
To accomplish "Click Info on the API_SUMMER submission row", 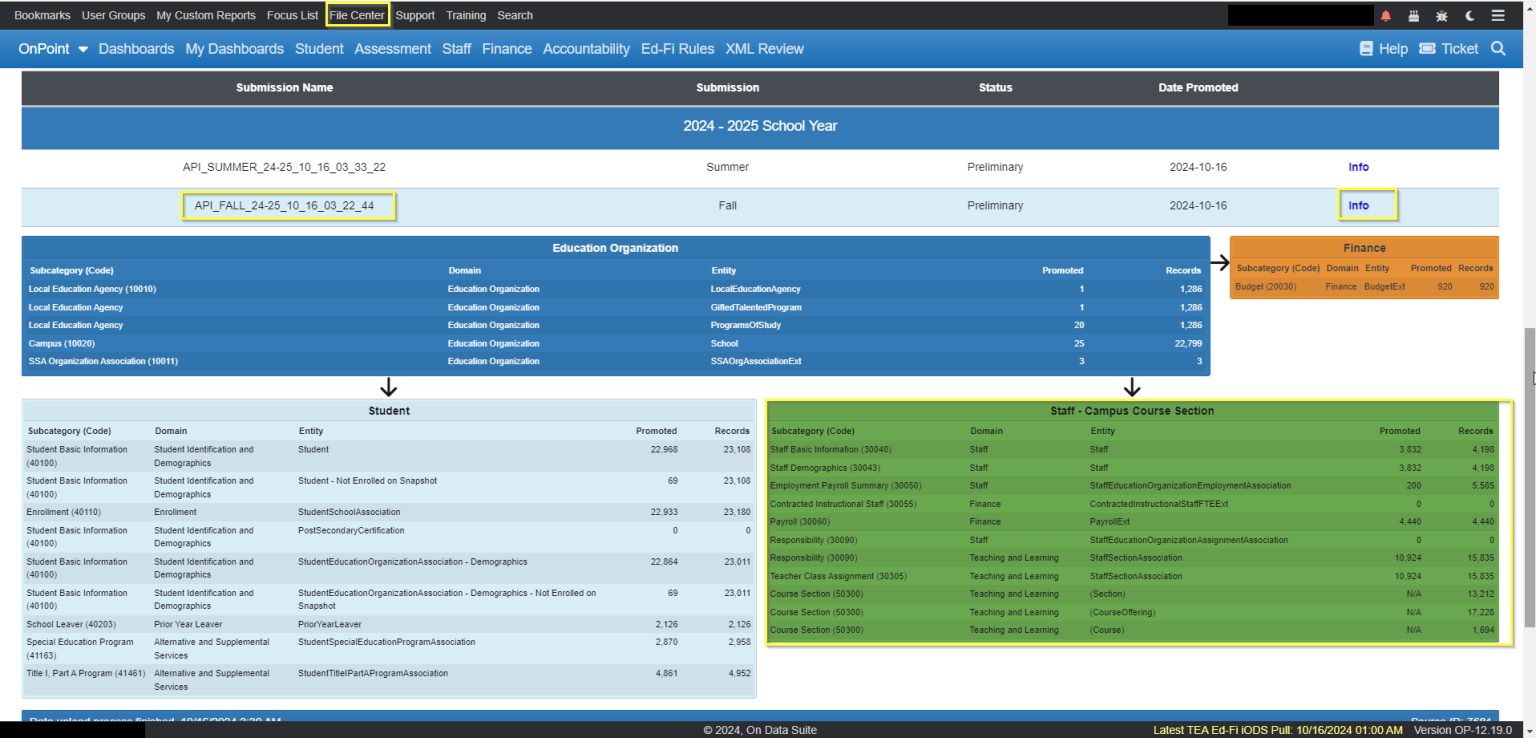I will pos(1358,166).
